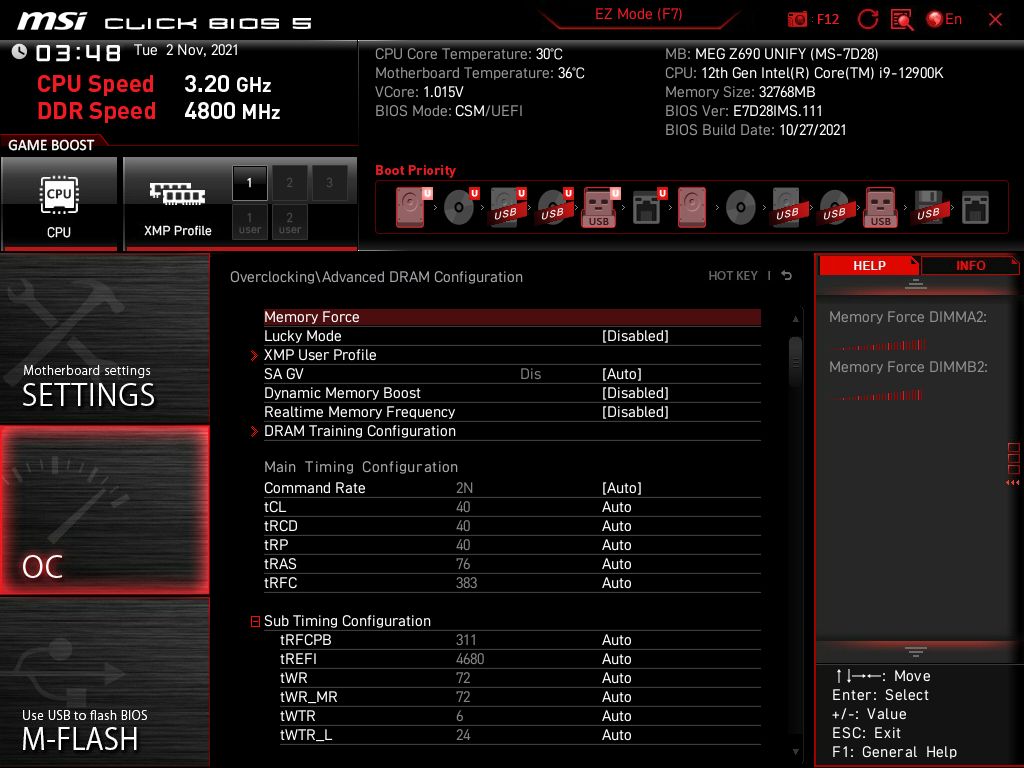
Task: Switch to the INFO tab
Action: 970,265
